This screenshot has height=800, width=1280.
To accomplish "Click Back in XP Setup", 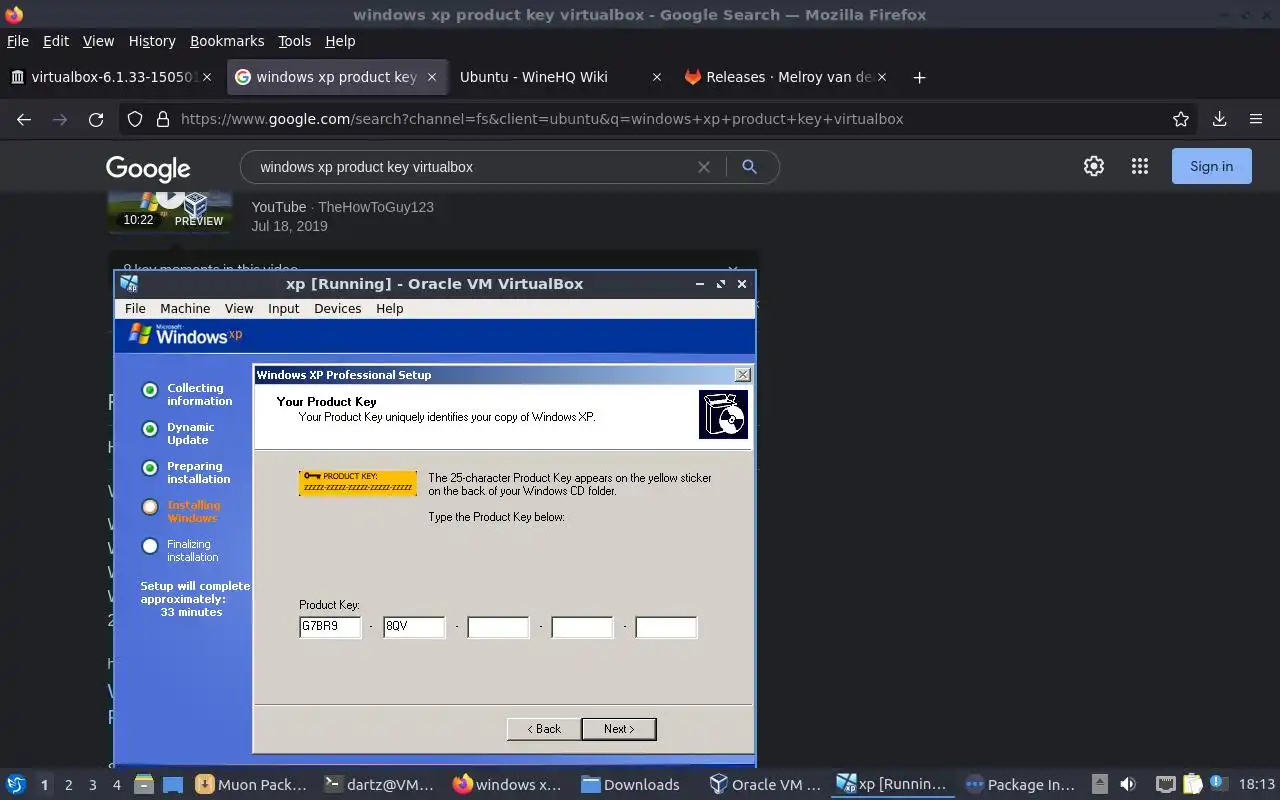I will [x=544, y=729].
